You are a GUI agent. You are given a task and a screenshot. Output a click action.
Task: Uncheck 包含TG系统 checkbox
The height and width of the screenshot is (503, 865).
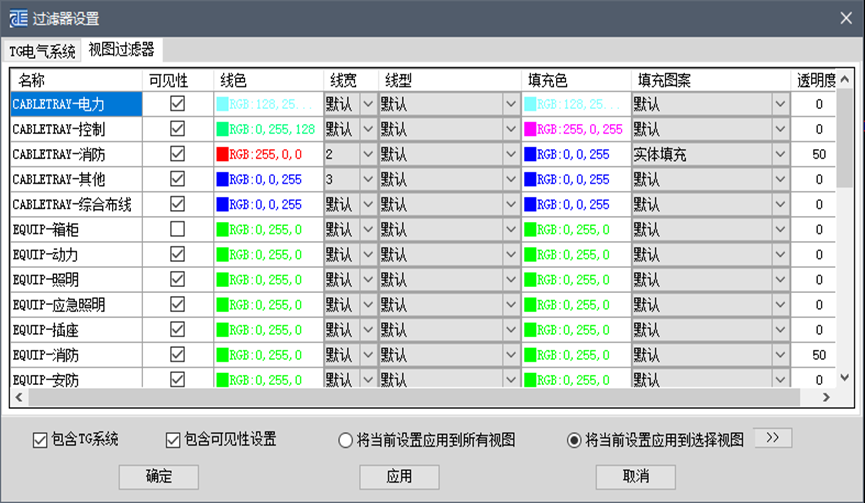pos(40,440)
